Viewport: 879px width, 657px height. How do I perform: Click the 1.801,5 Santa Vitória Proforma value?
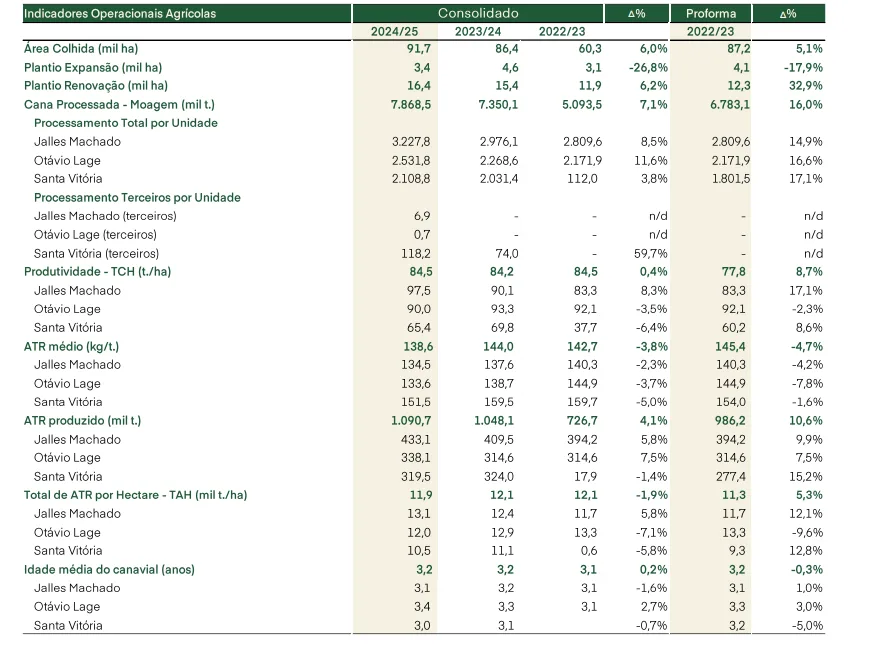731,179
